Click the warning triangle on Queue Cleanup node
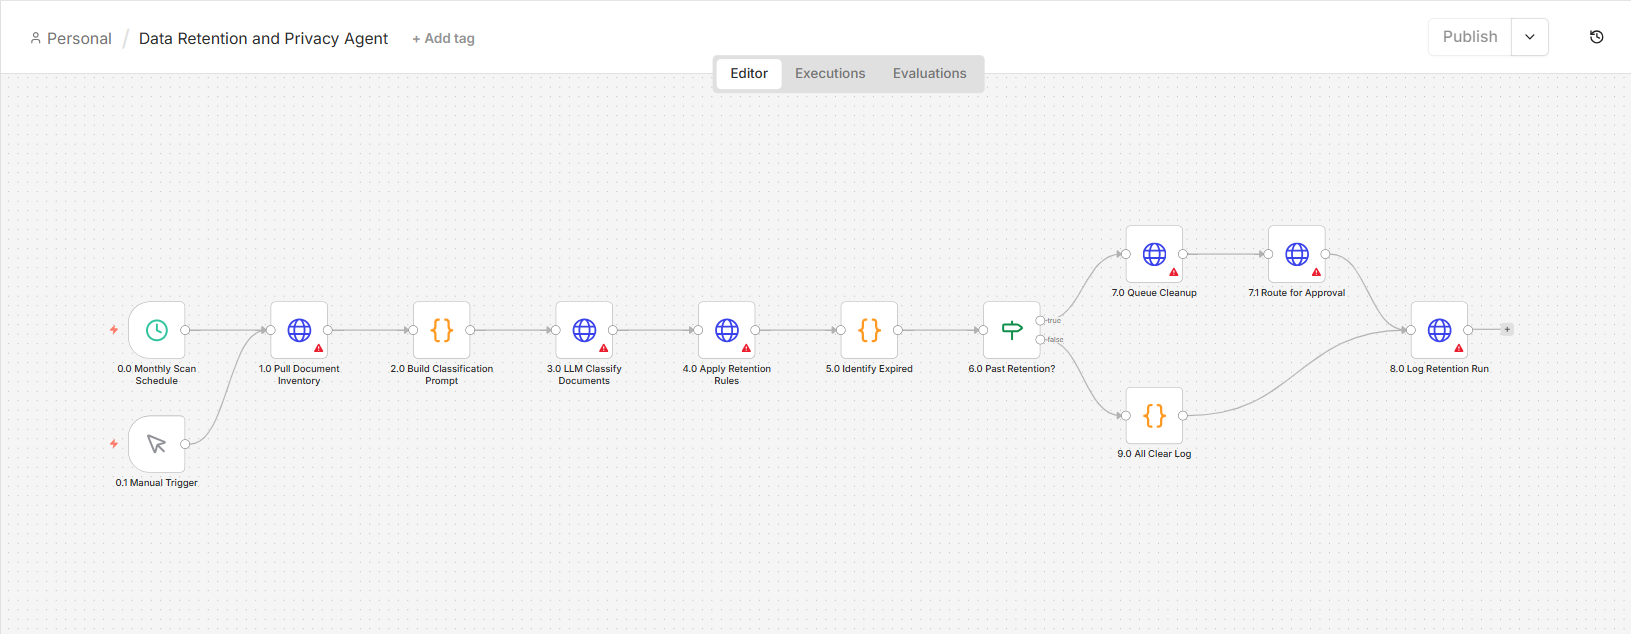 (x=1174, y=272)
